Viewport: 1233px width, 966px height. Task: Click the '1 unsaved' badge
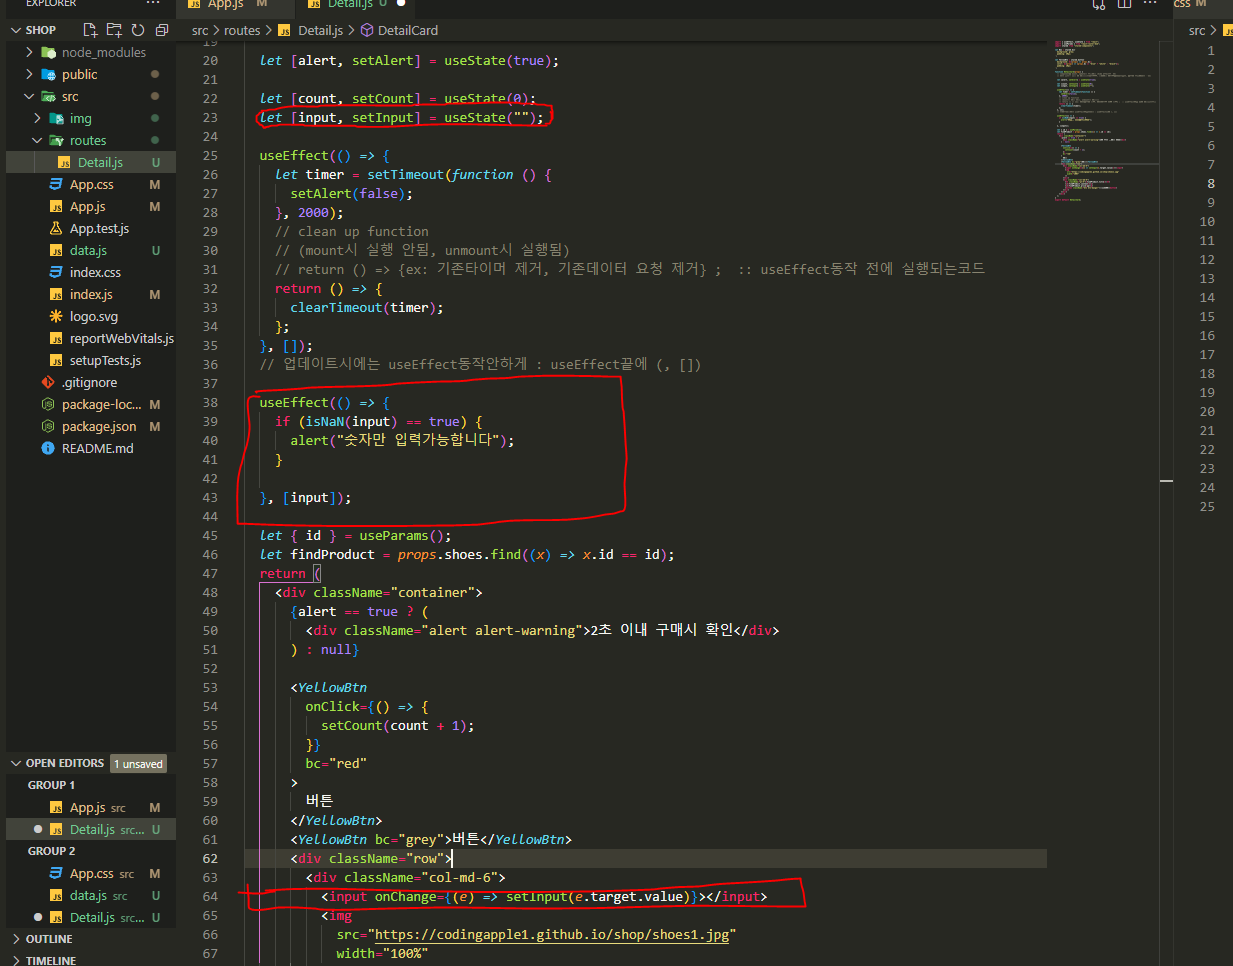(x=138, y=764)
